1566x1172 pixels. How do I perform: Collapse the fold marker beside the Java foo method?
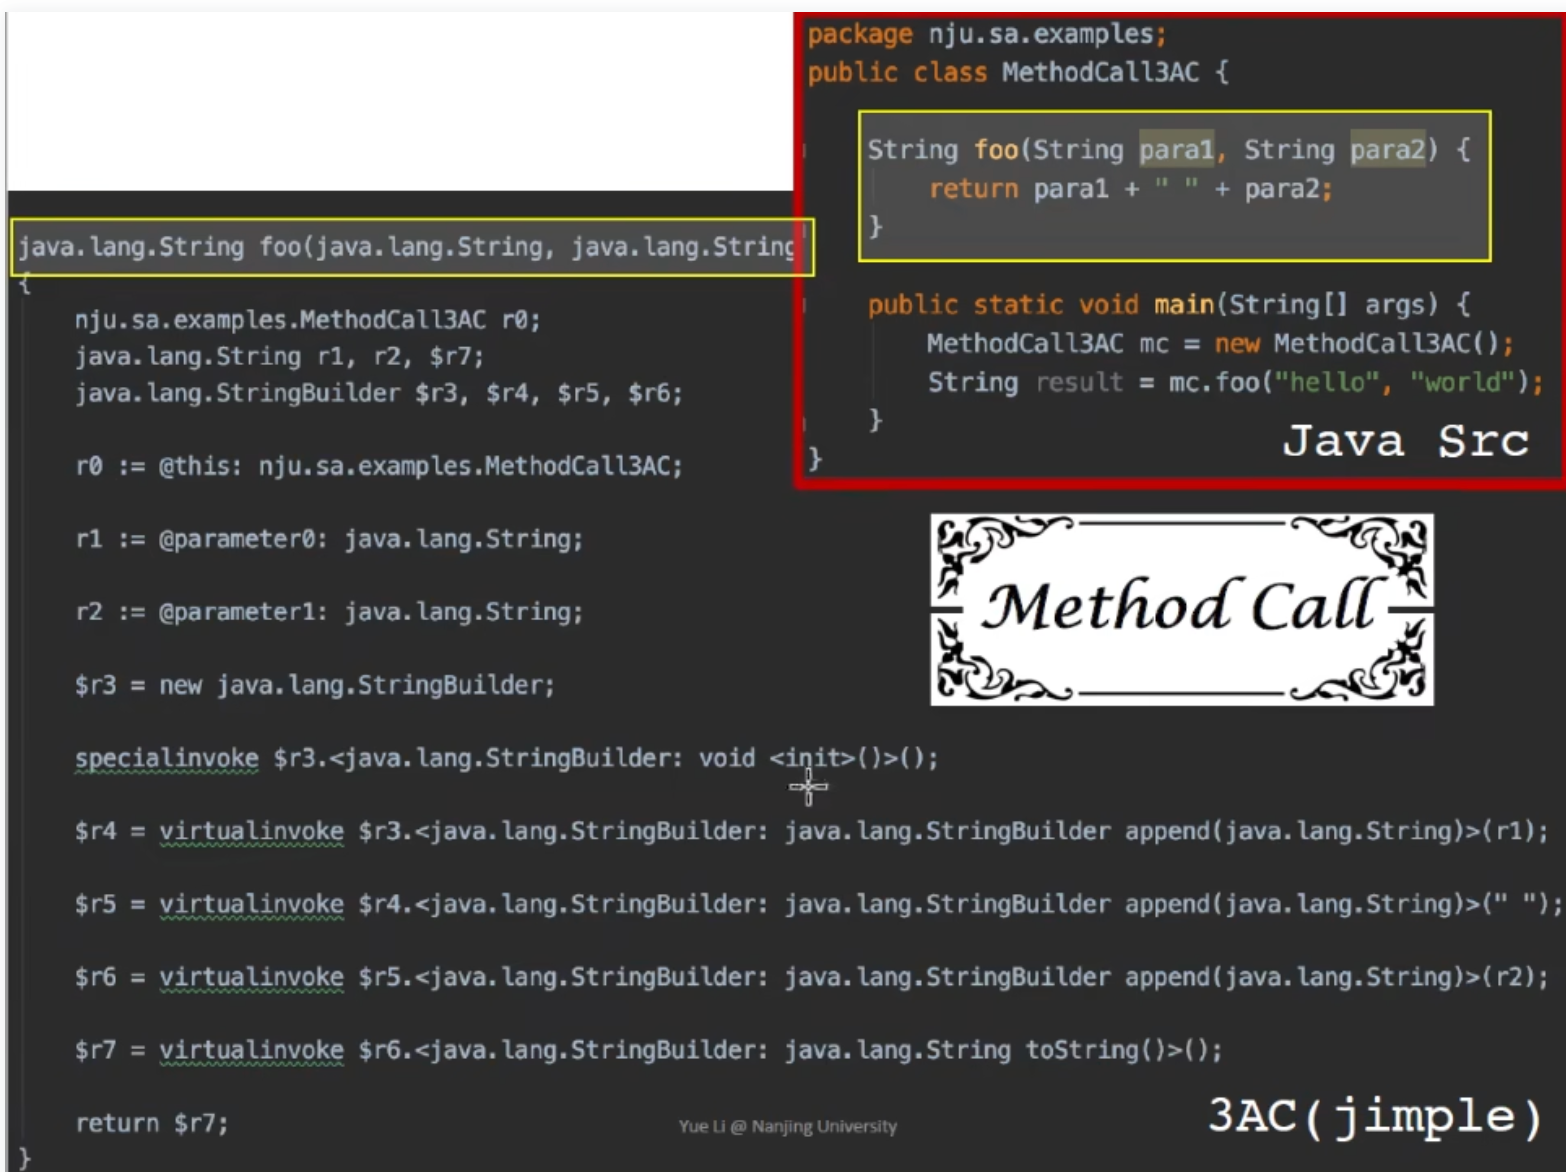click(x=805, y=151)
